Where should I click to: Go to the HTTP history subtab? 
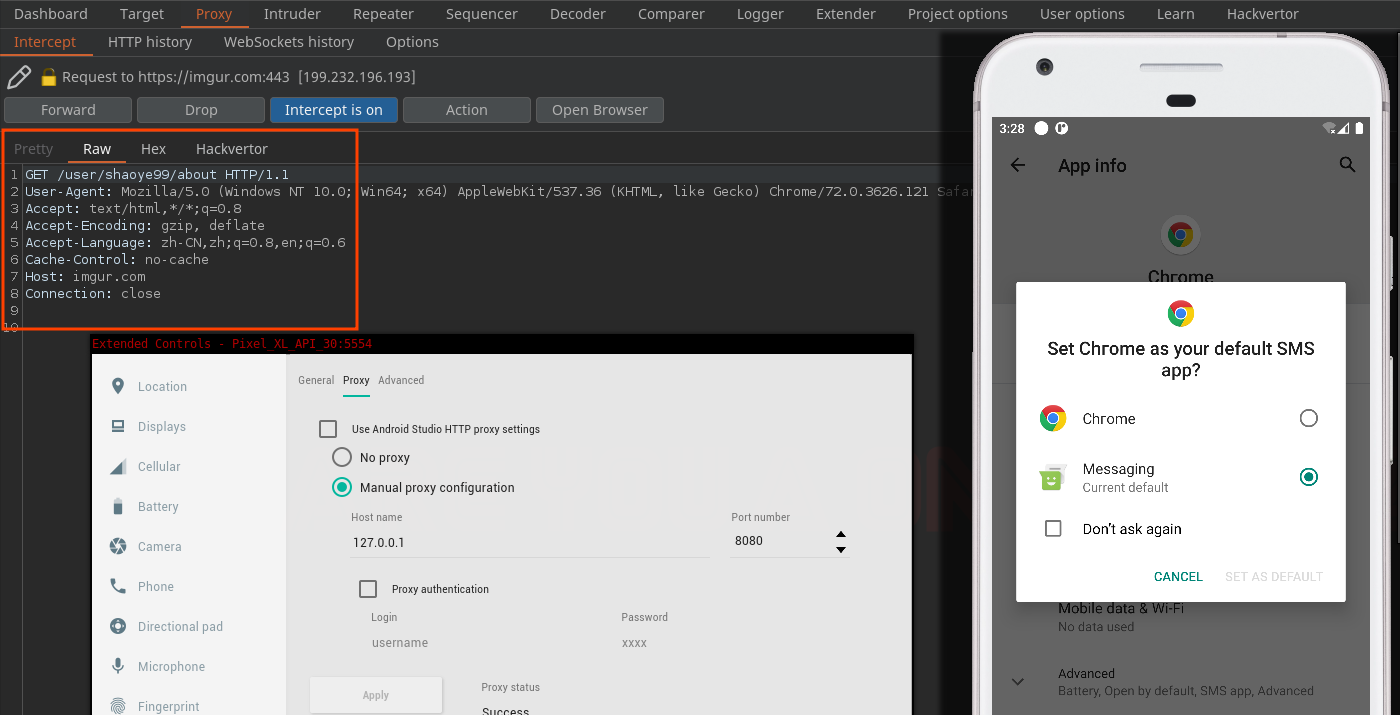point(149,42)
